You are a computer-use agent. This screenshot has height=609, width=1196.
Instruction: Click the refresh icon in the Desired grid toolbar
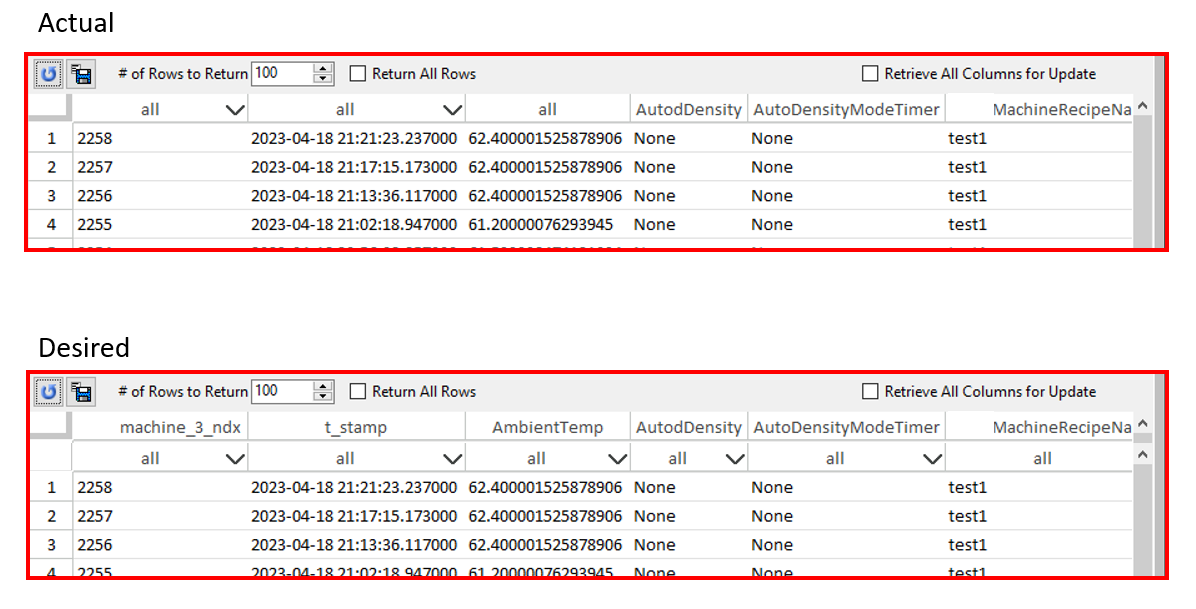tap(46, 392)
